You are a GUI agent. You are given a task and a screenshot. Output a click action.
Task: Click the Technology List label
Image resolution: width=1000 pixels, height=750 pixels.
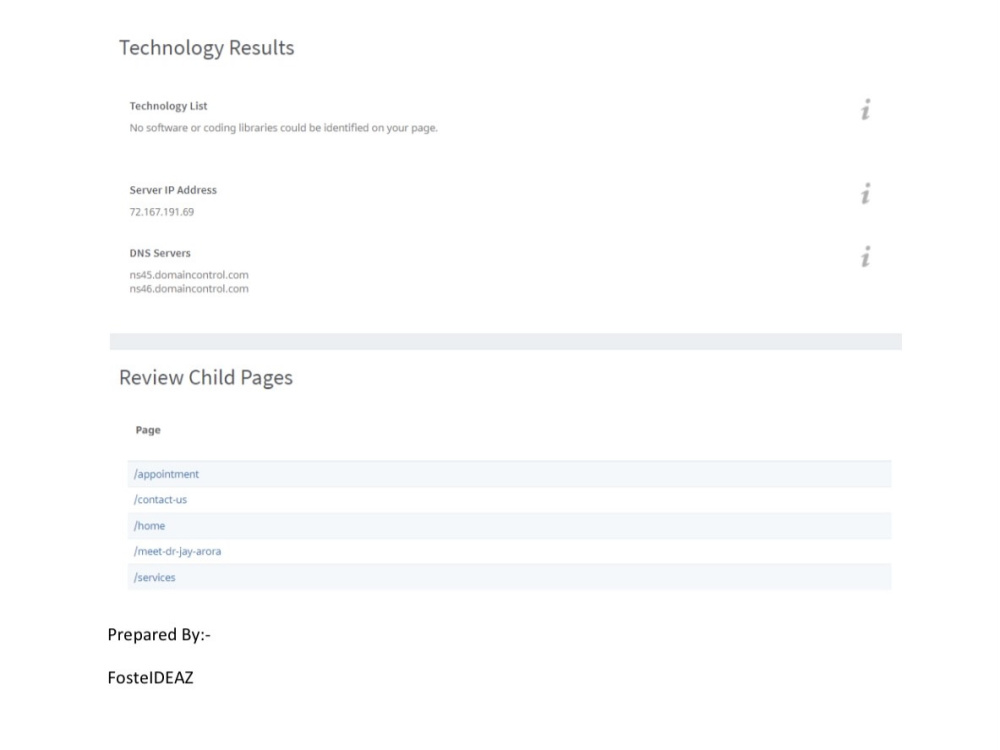click(168, 106)
